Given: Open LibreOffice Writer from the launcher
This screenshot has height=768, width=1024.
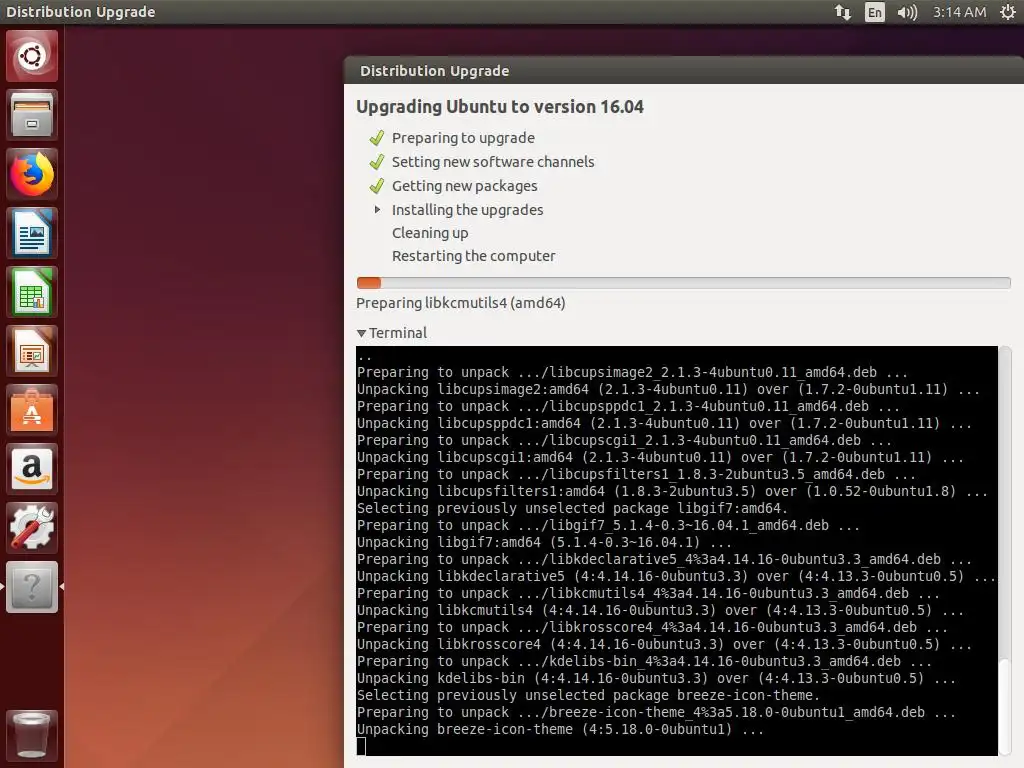Looking at the screenshot, I should click(32, 233).
